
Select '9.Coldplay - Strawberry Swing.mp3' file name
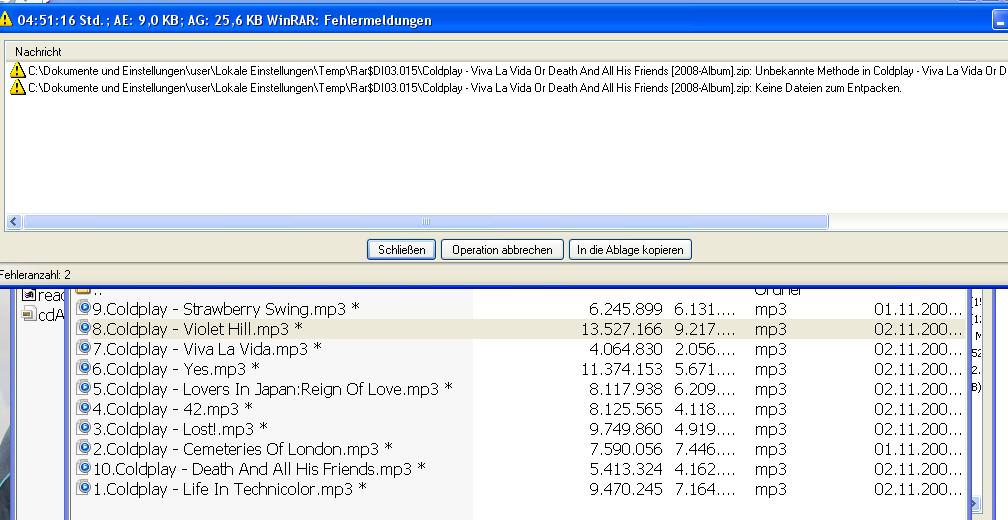tap(226, 309)
